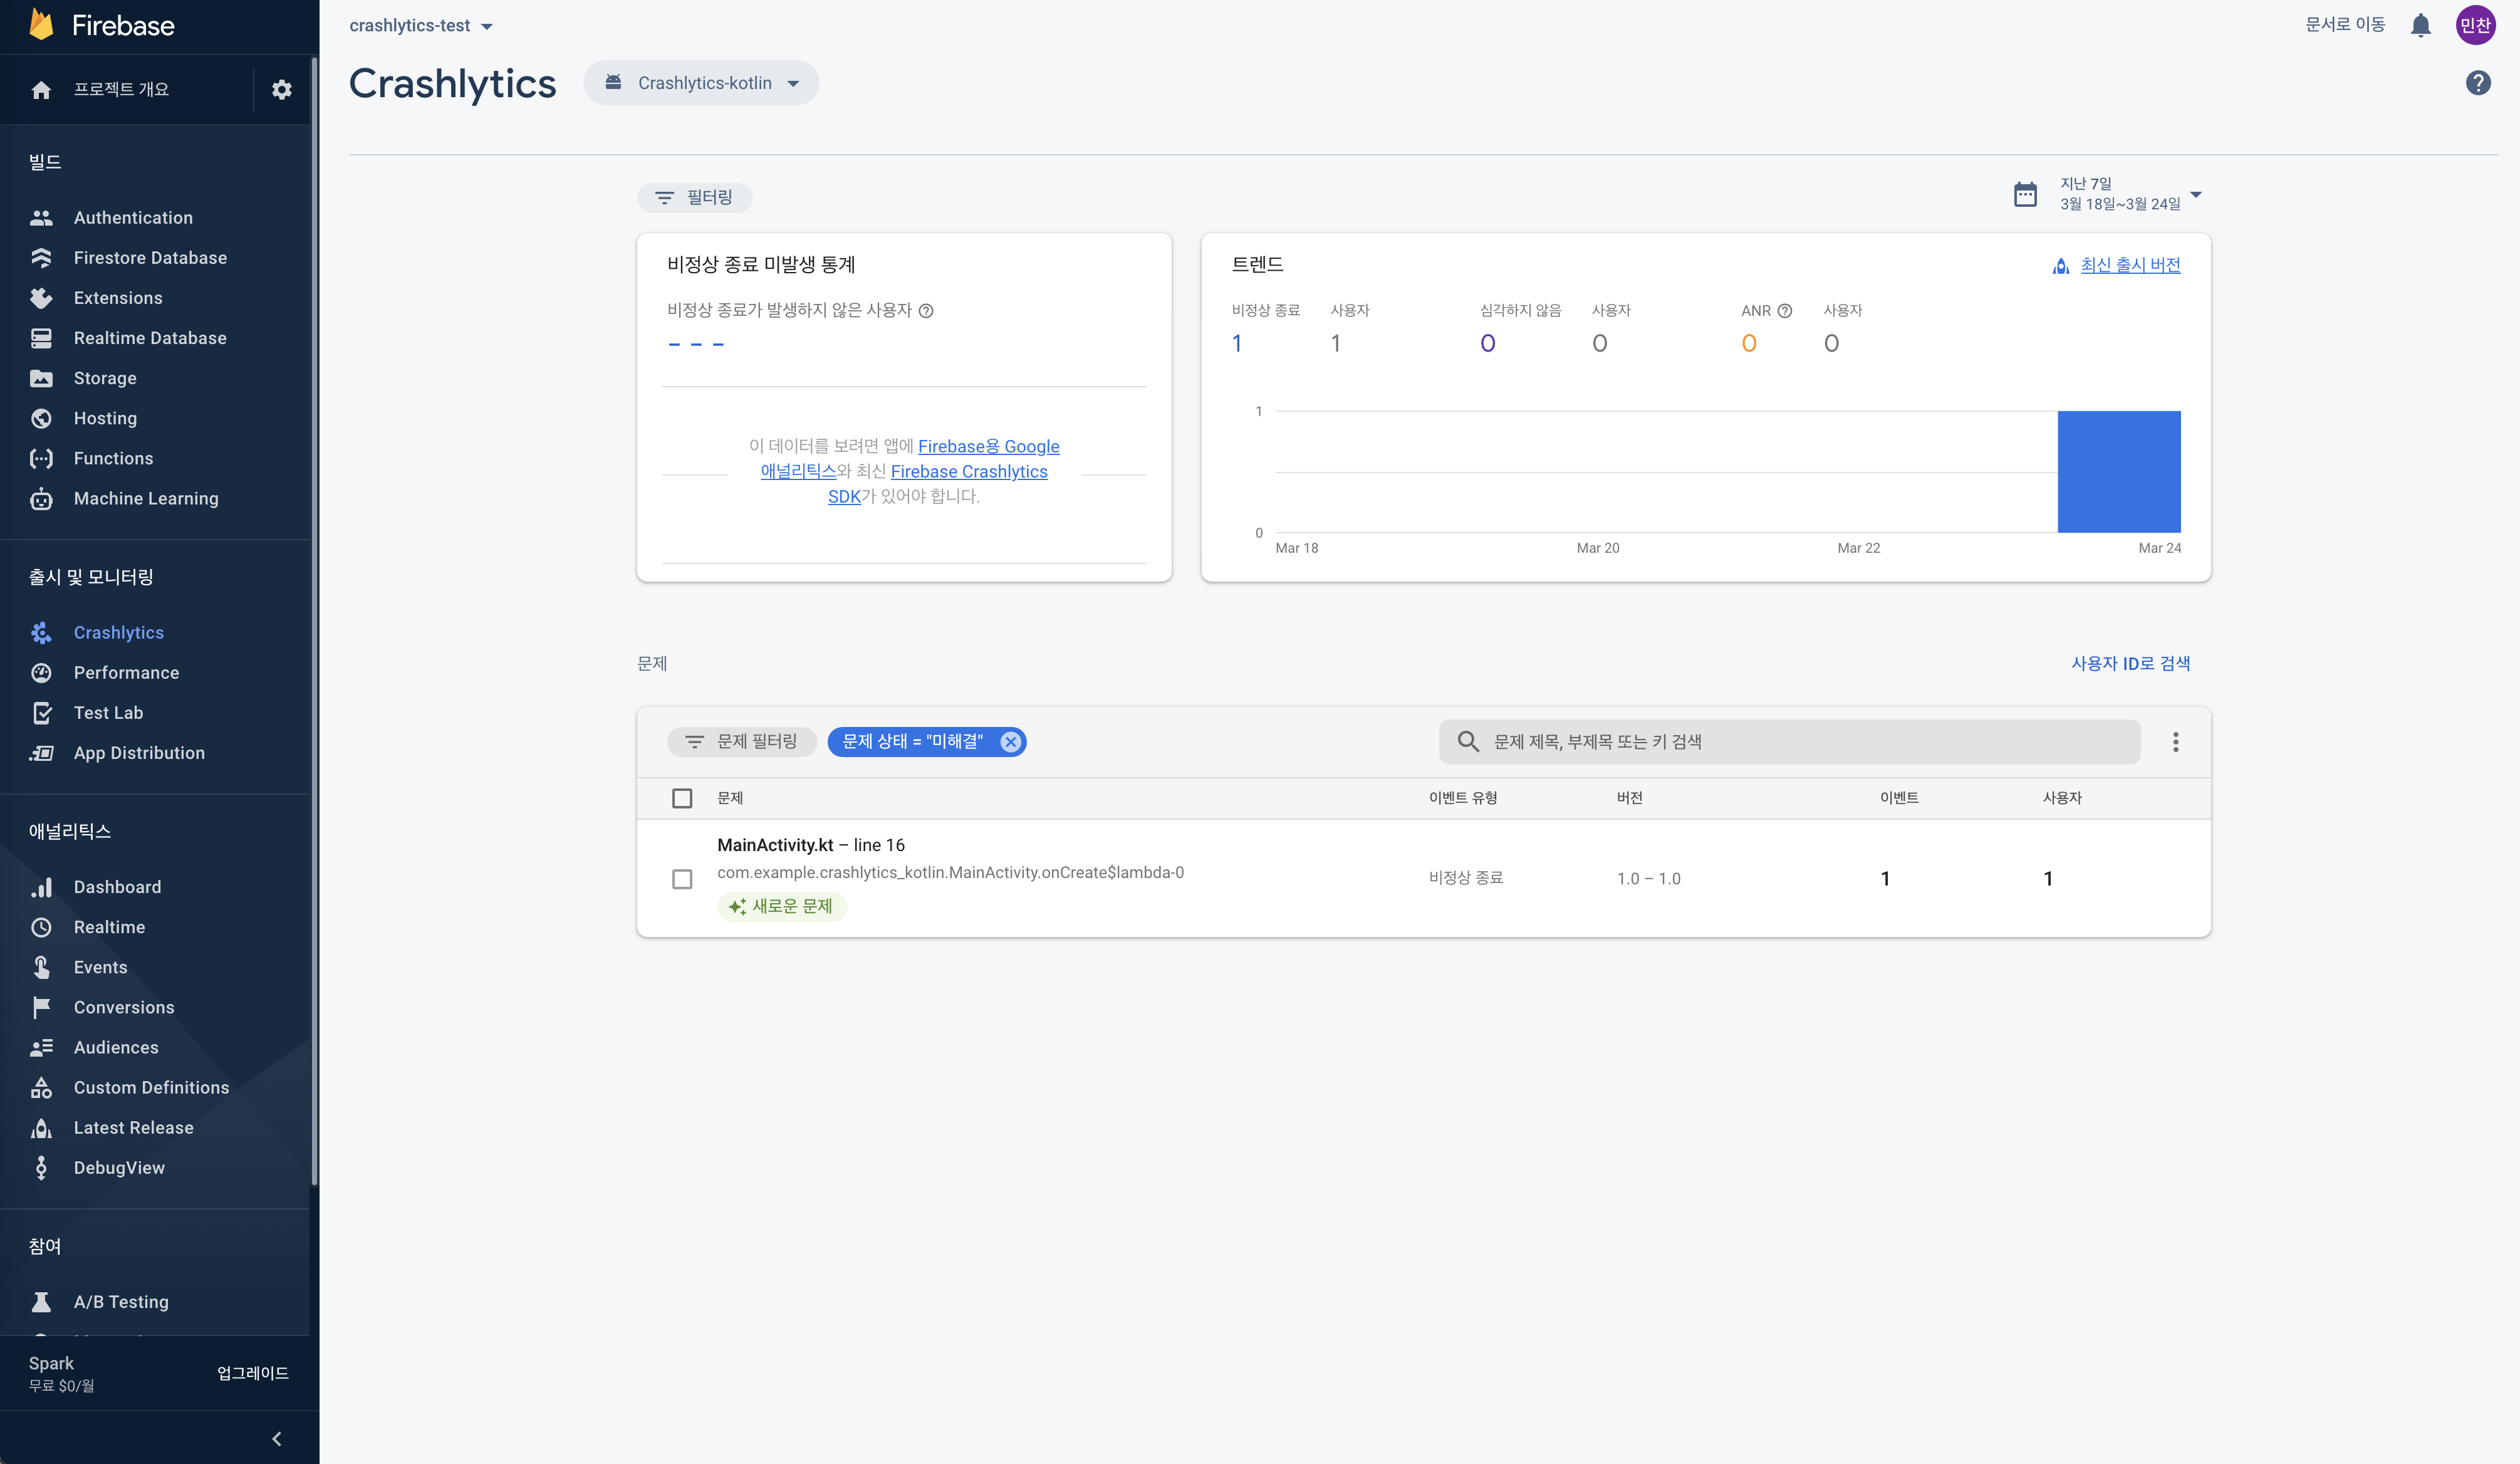Click the Analytics Dashboard bar-chart icon
2520x1464 pixels.
[x=41, y=887]
